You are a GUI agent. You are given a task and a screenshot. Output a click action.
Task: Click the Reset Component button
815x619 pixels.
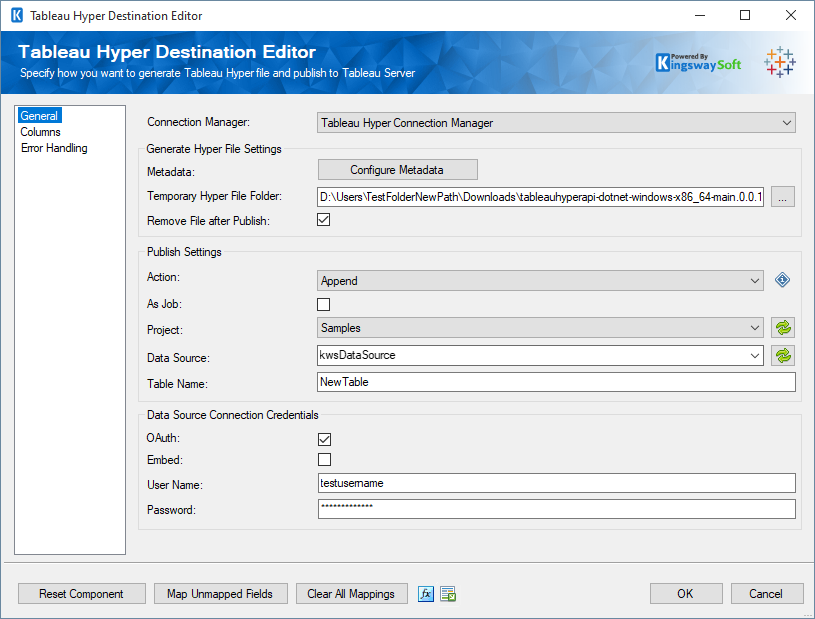(82, 594)
